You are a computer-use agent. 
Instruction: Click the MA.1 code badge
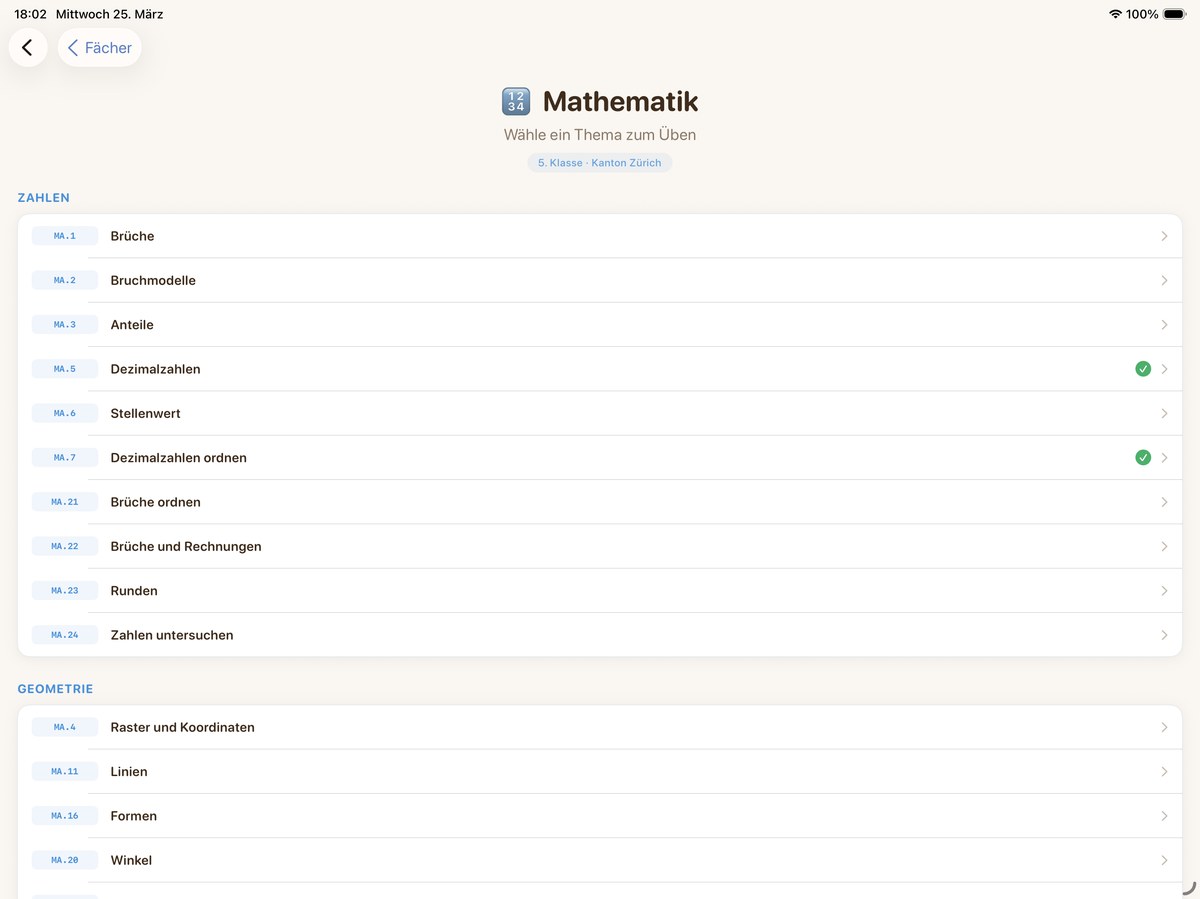point(65,236)
